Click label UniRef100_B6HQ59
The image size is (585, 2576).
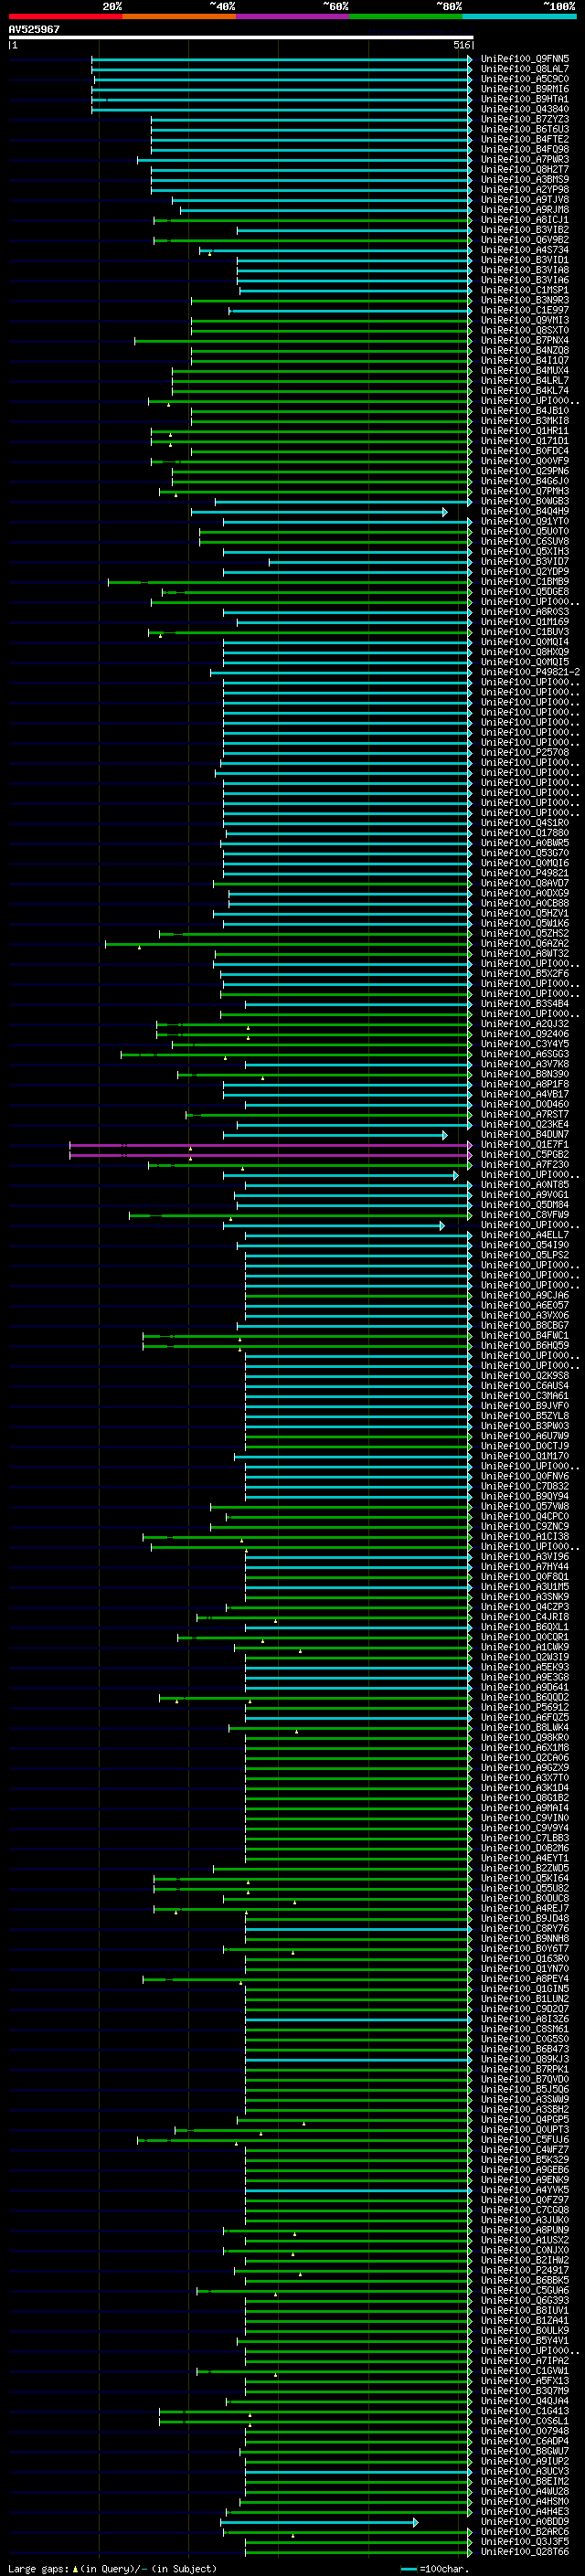(x=525, y=1345)
